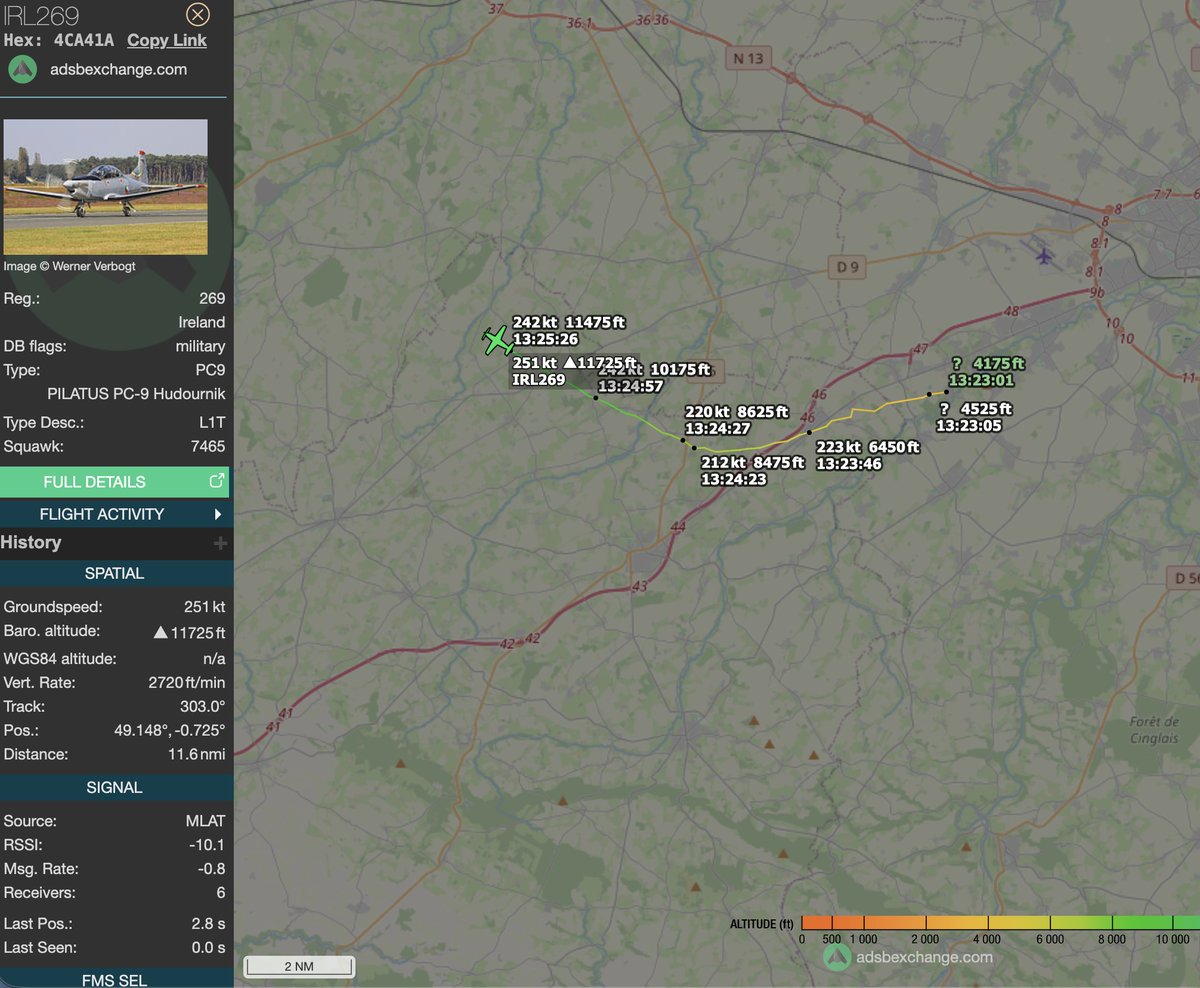
Task: Click the Receivers value 6
Action: coord(220,893)
